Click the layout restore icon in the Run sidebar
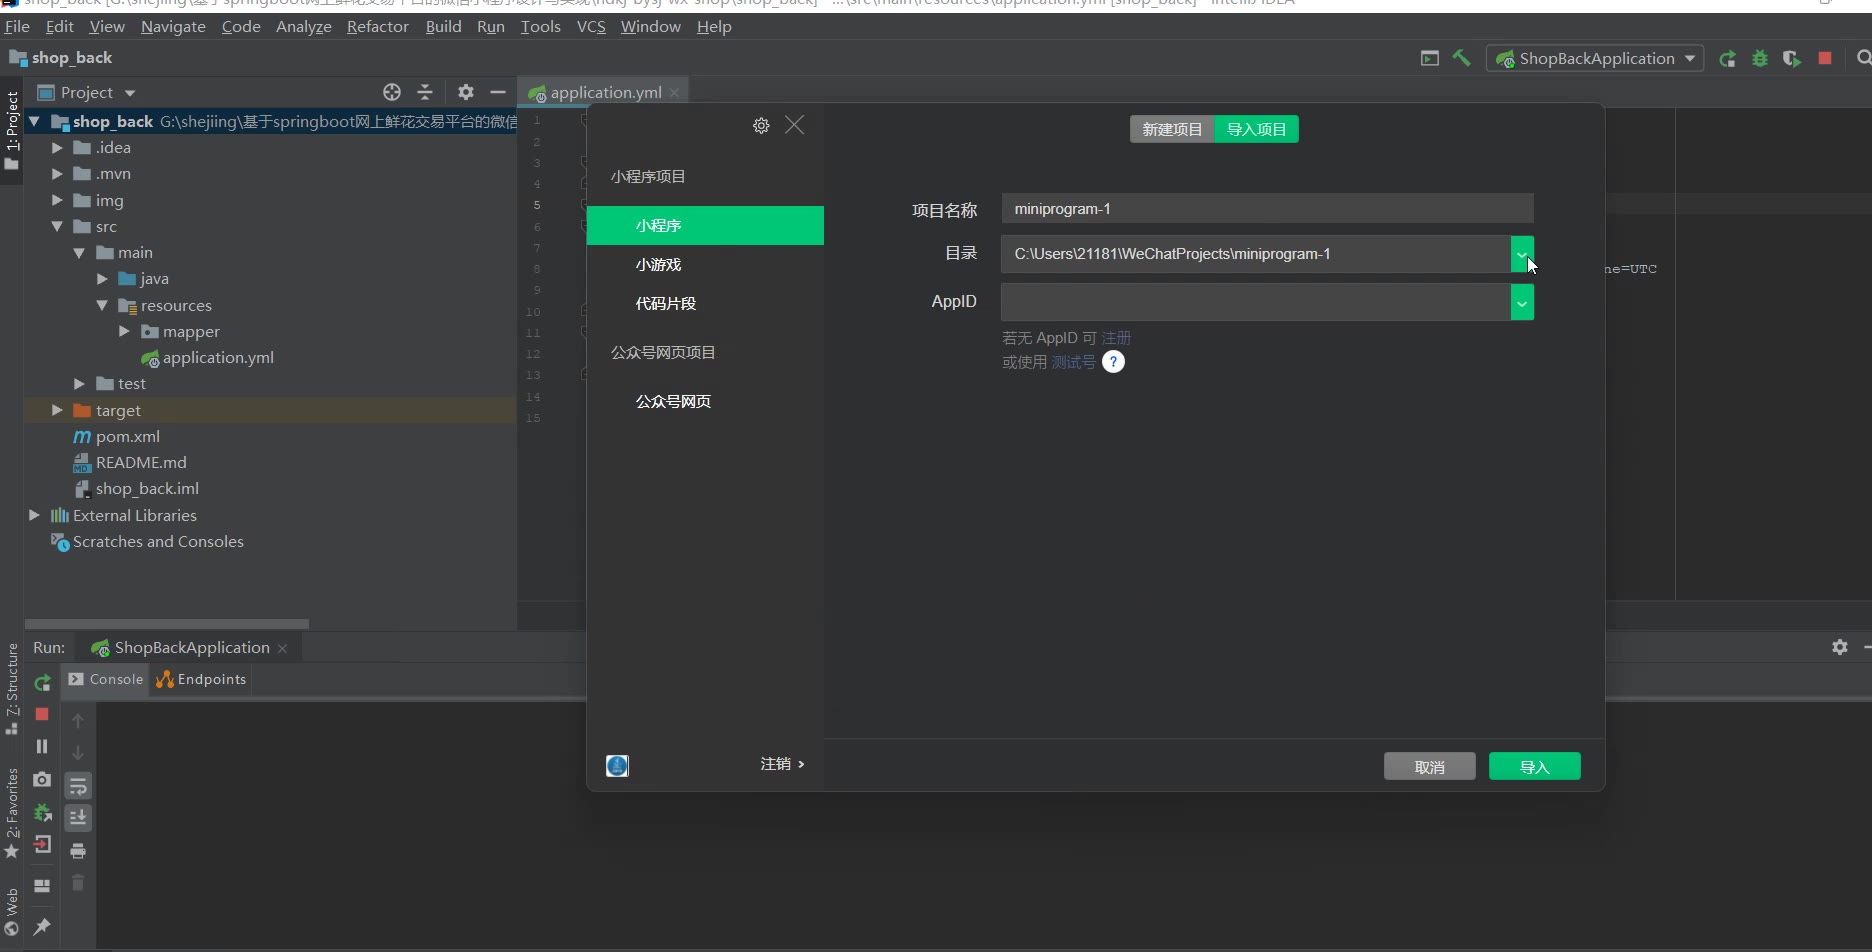This screenshot has height=952, width=1872. pos(42,886)
